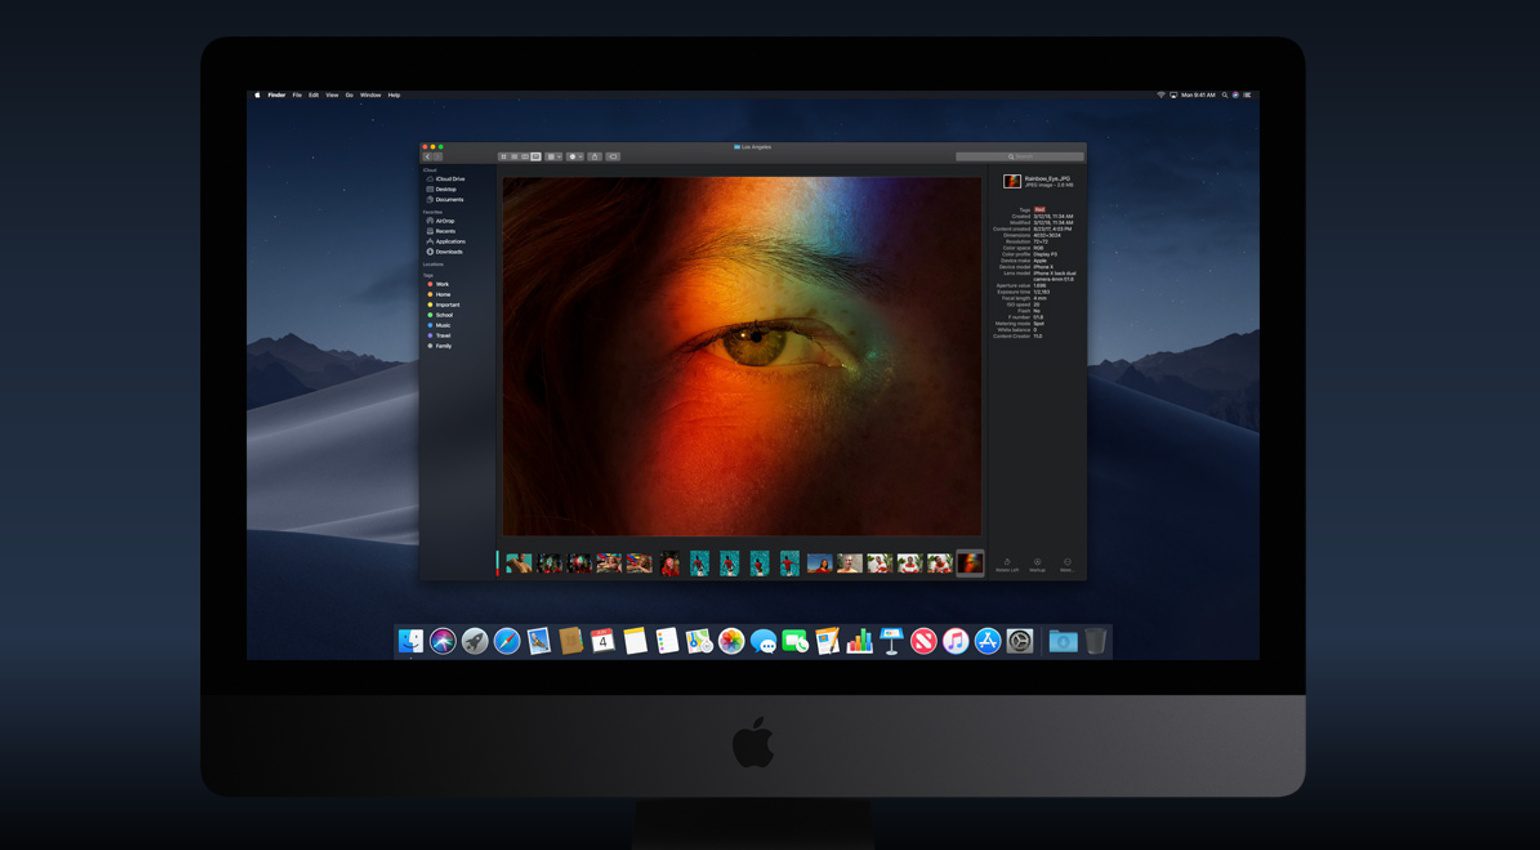The image size is (1540, 850).
Task: Open Safari from the Dock
Action: tap(507, 641)
